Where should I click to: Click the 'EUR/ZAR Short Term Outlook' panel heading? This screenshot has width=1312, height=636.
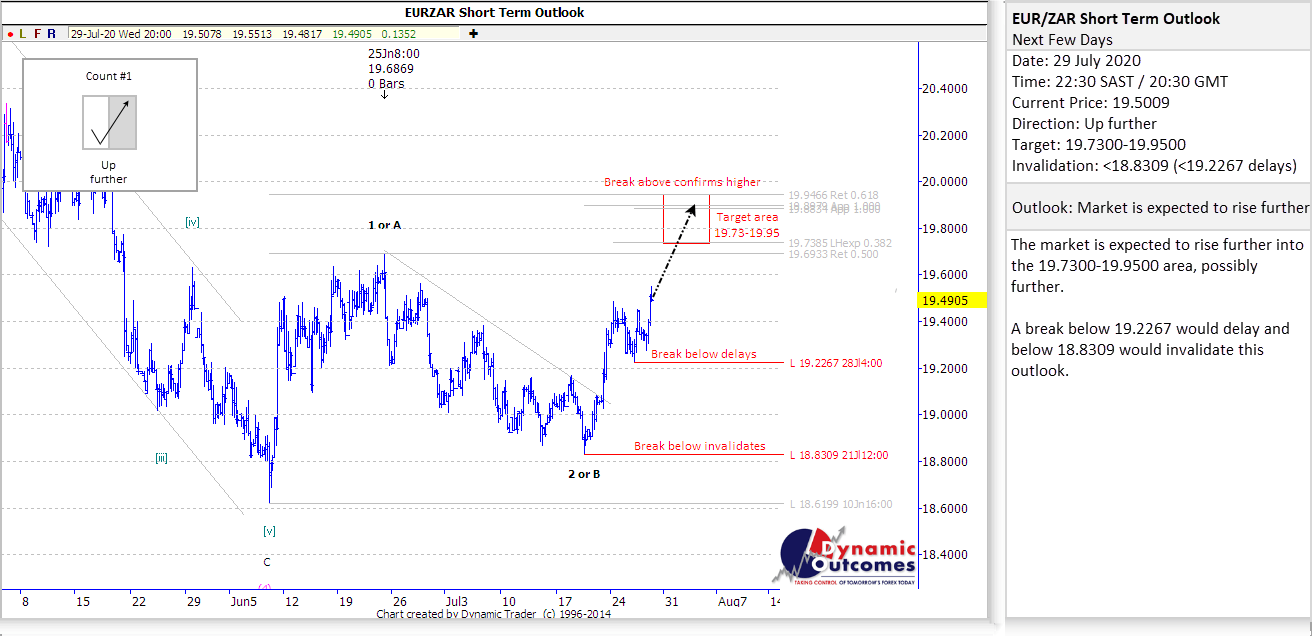pos(1116,18)
